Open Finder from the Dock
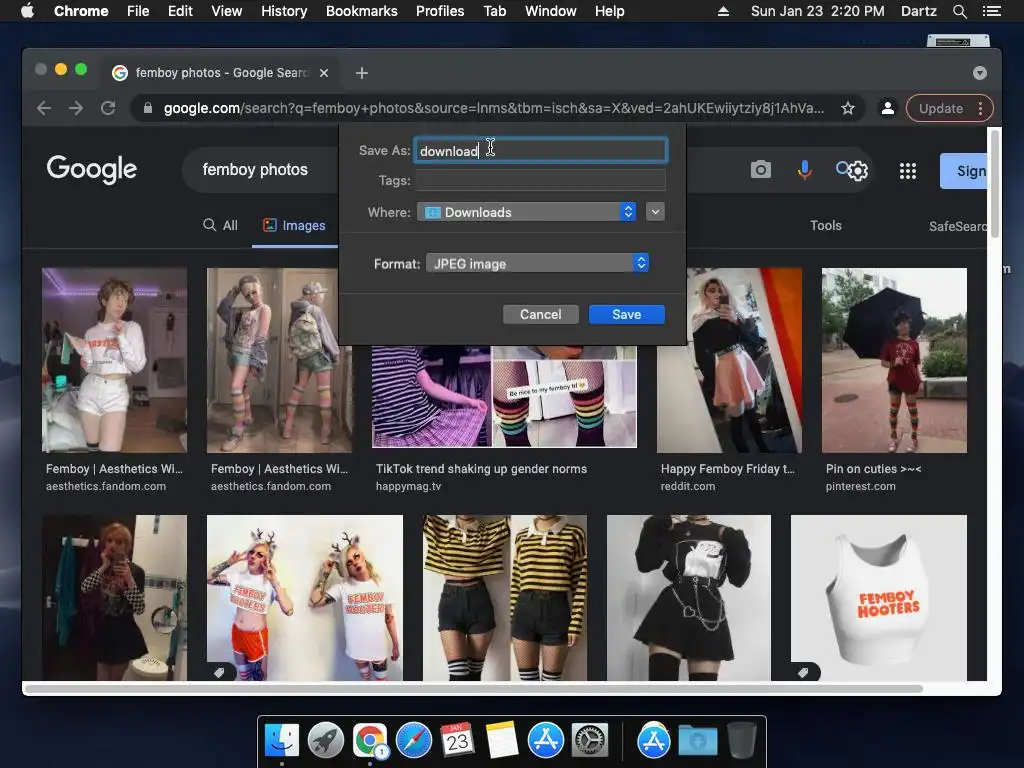 282,741
